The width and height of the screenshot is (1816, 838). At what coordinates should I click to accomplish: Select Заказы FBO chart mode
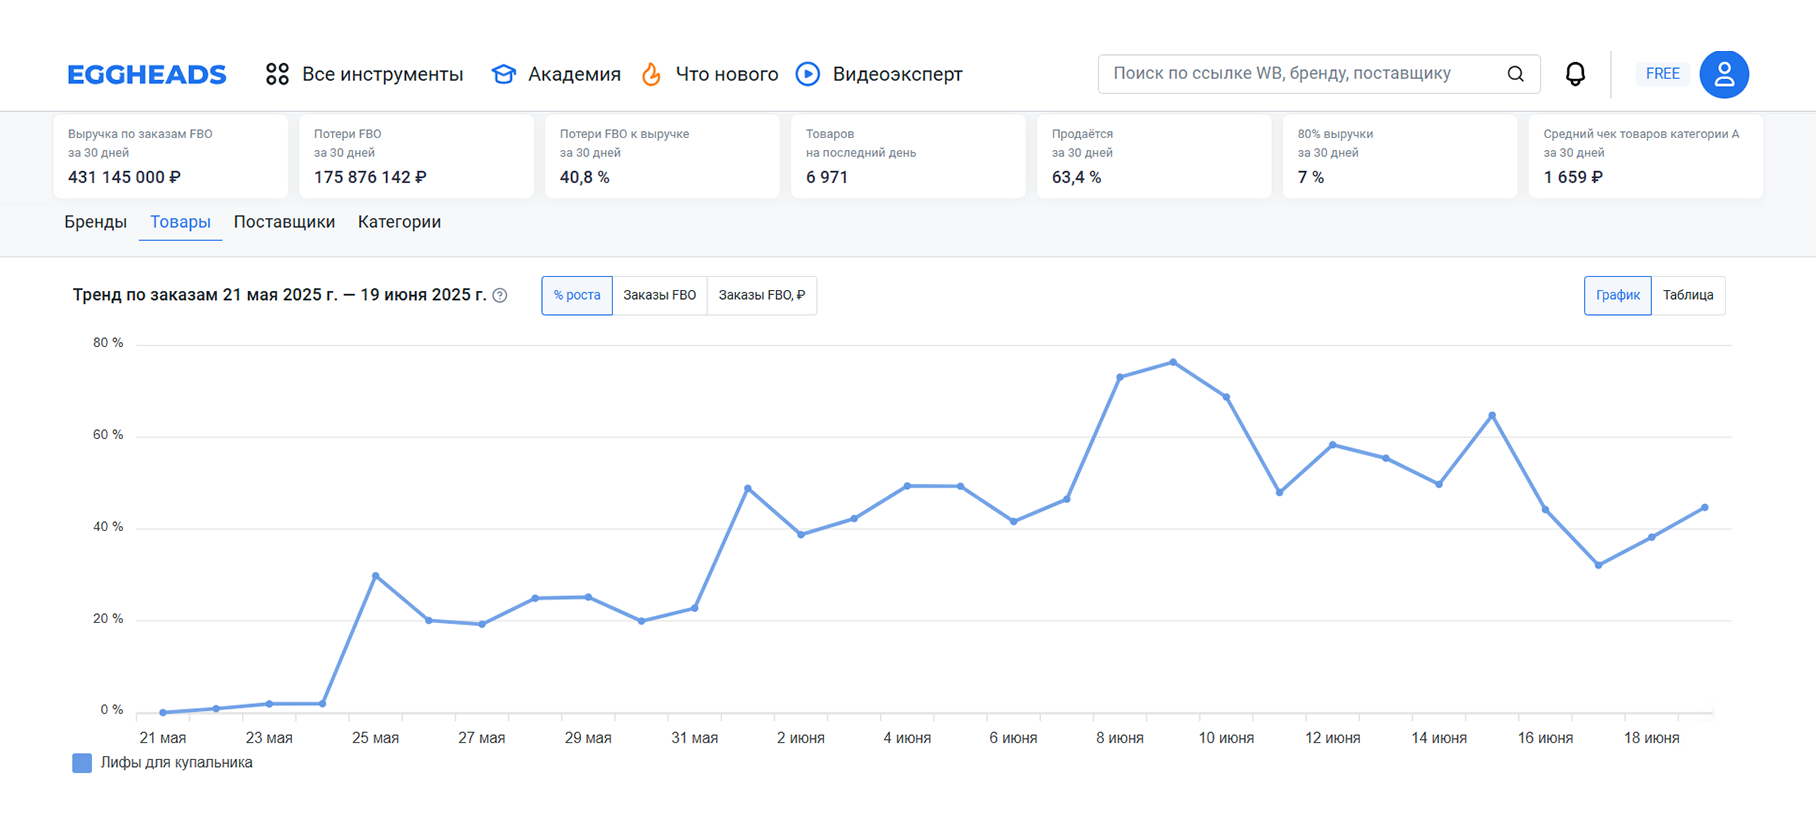[659, 295]
